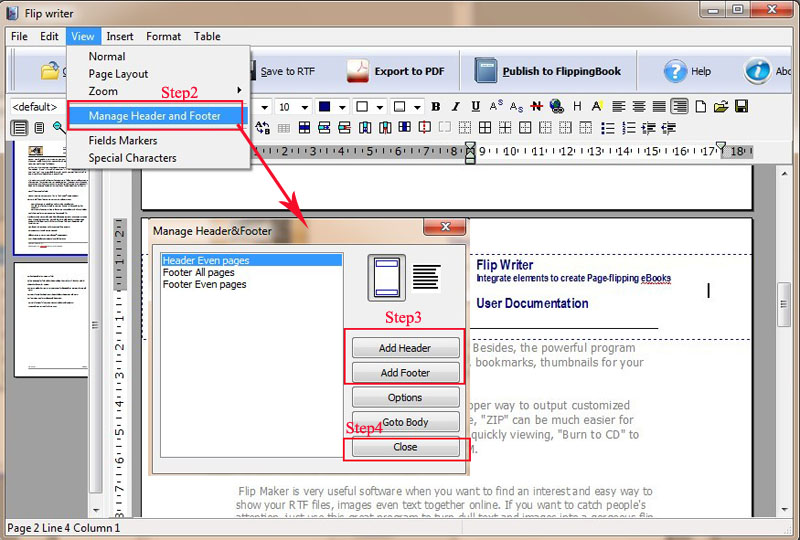Justify text alignment
This screenshot has width=800, height=540.
pyautogui.click(x=659, y=107)
